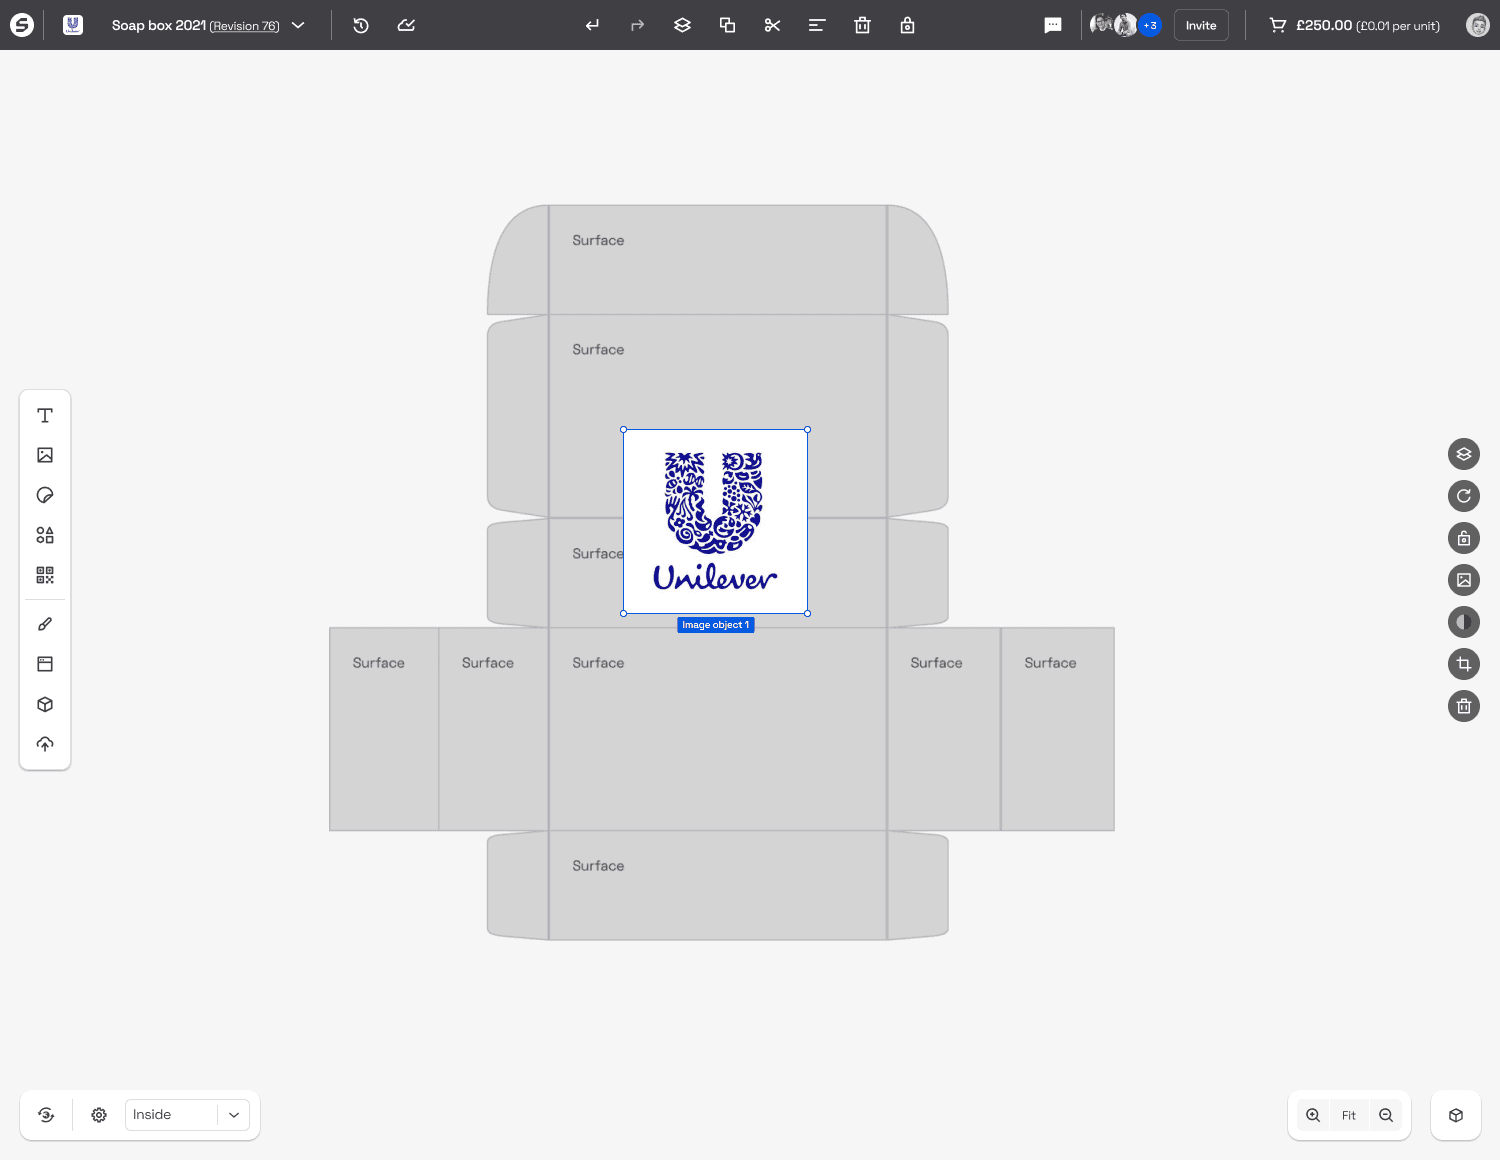Open the color palette tool
The height and width of the screenshot is (1160, 1500).
45,495
